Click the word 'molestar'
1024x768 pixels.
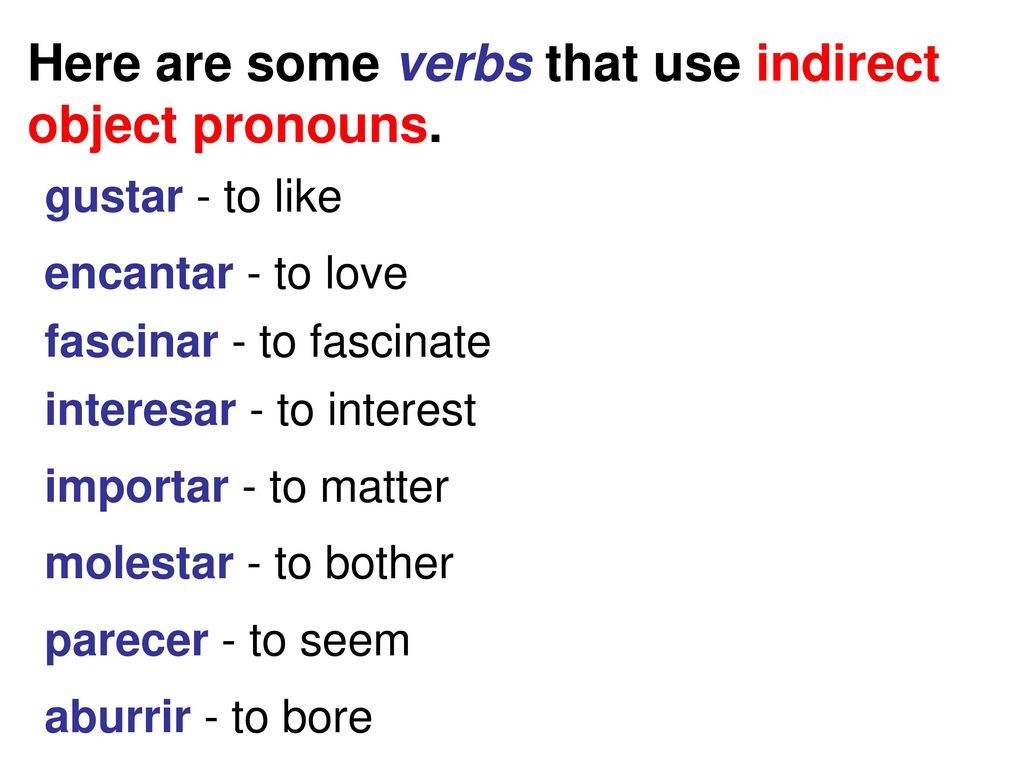(x=139, y=563)
